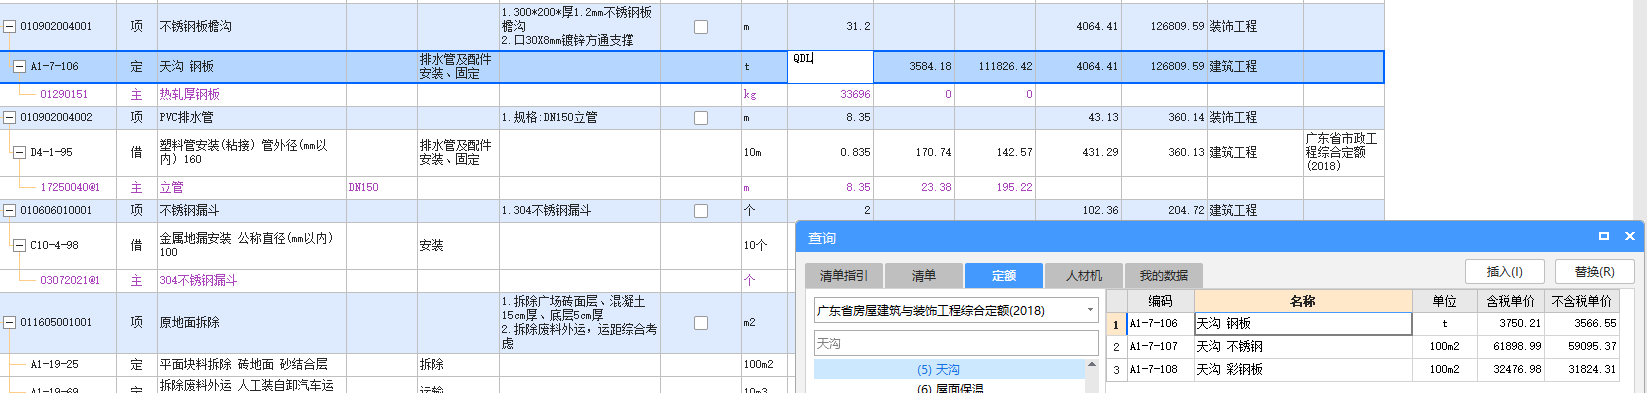Click the quantity value 33696
This screenshot has height=393, width=1647.
pyautogui.click(x=855, y=95)
